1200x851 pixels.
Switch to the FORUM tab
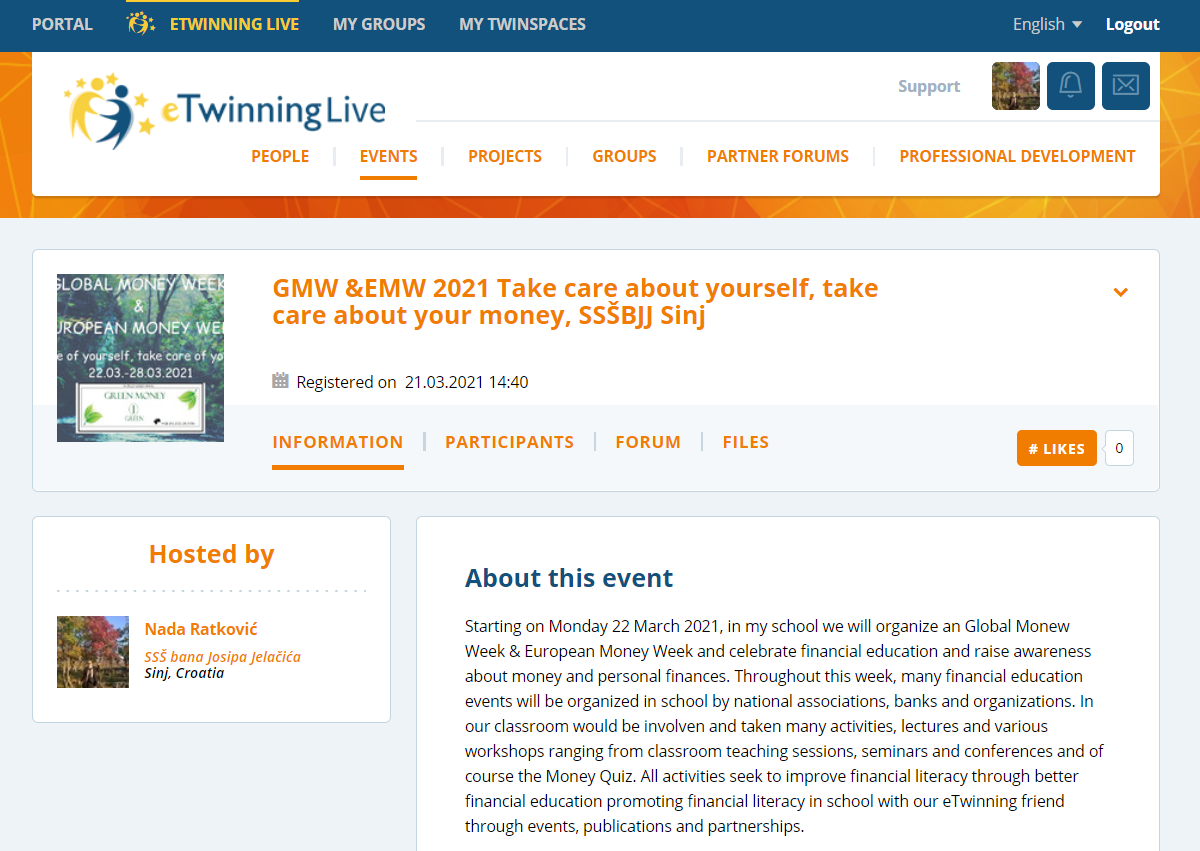648,442
